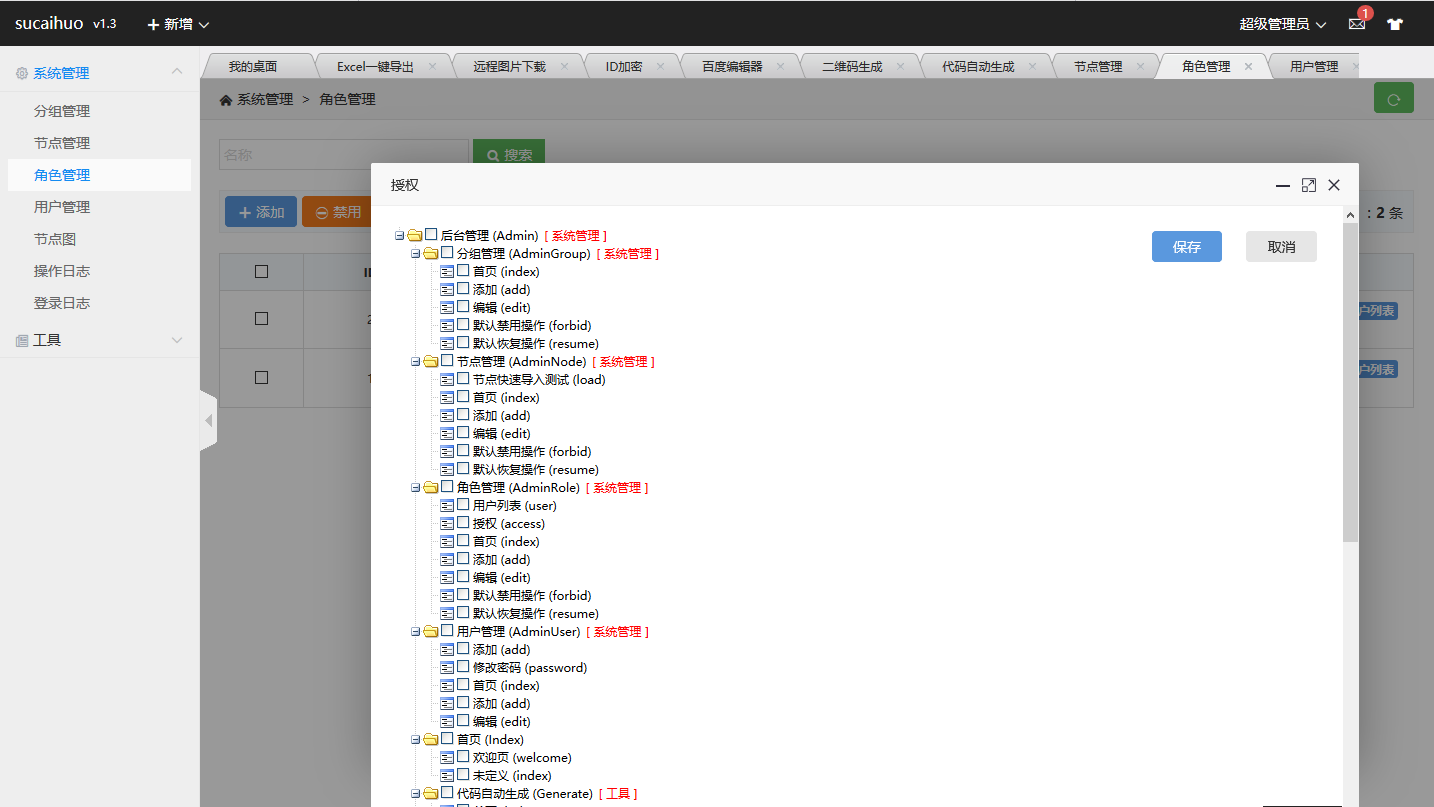
Task: Open 操作日志 in the sidebar
Action: coord(62,271)
